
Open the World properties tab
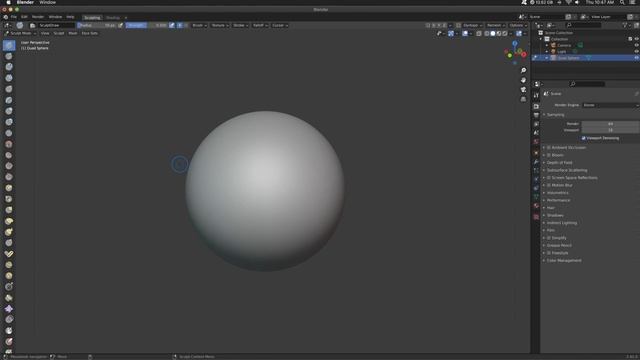tap(536, 142)
